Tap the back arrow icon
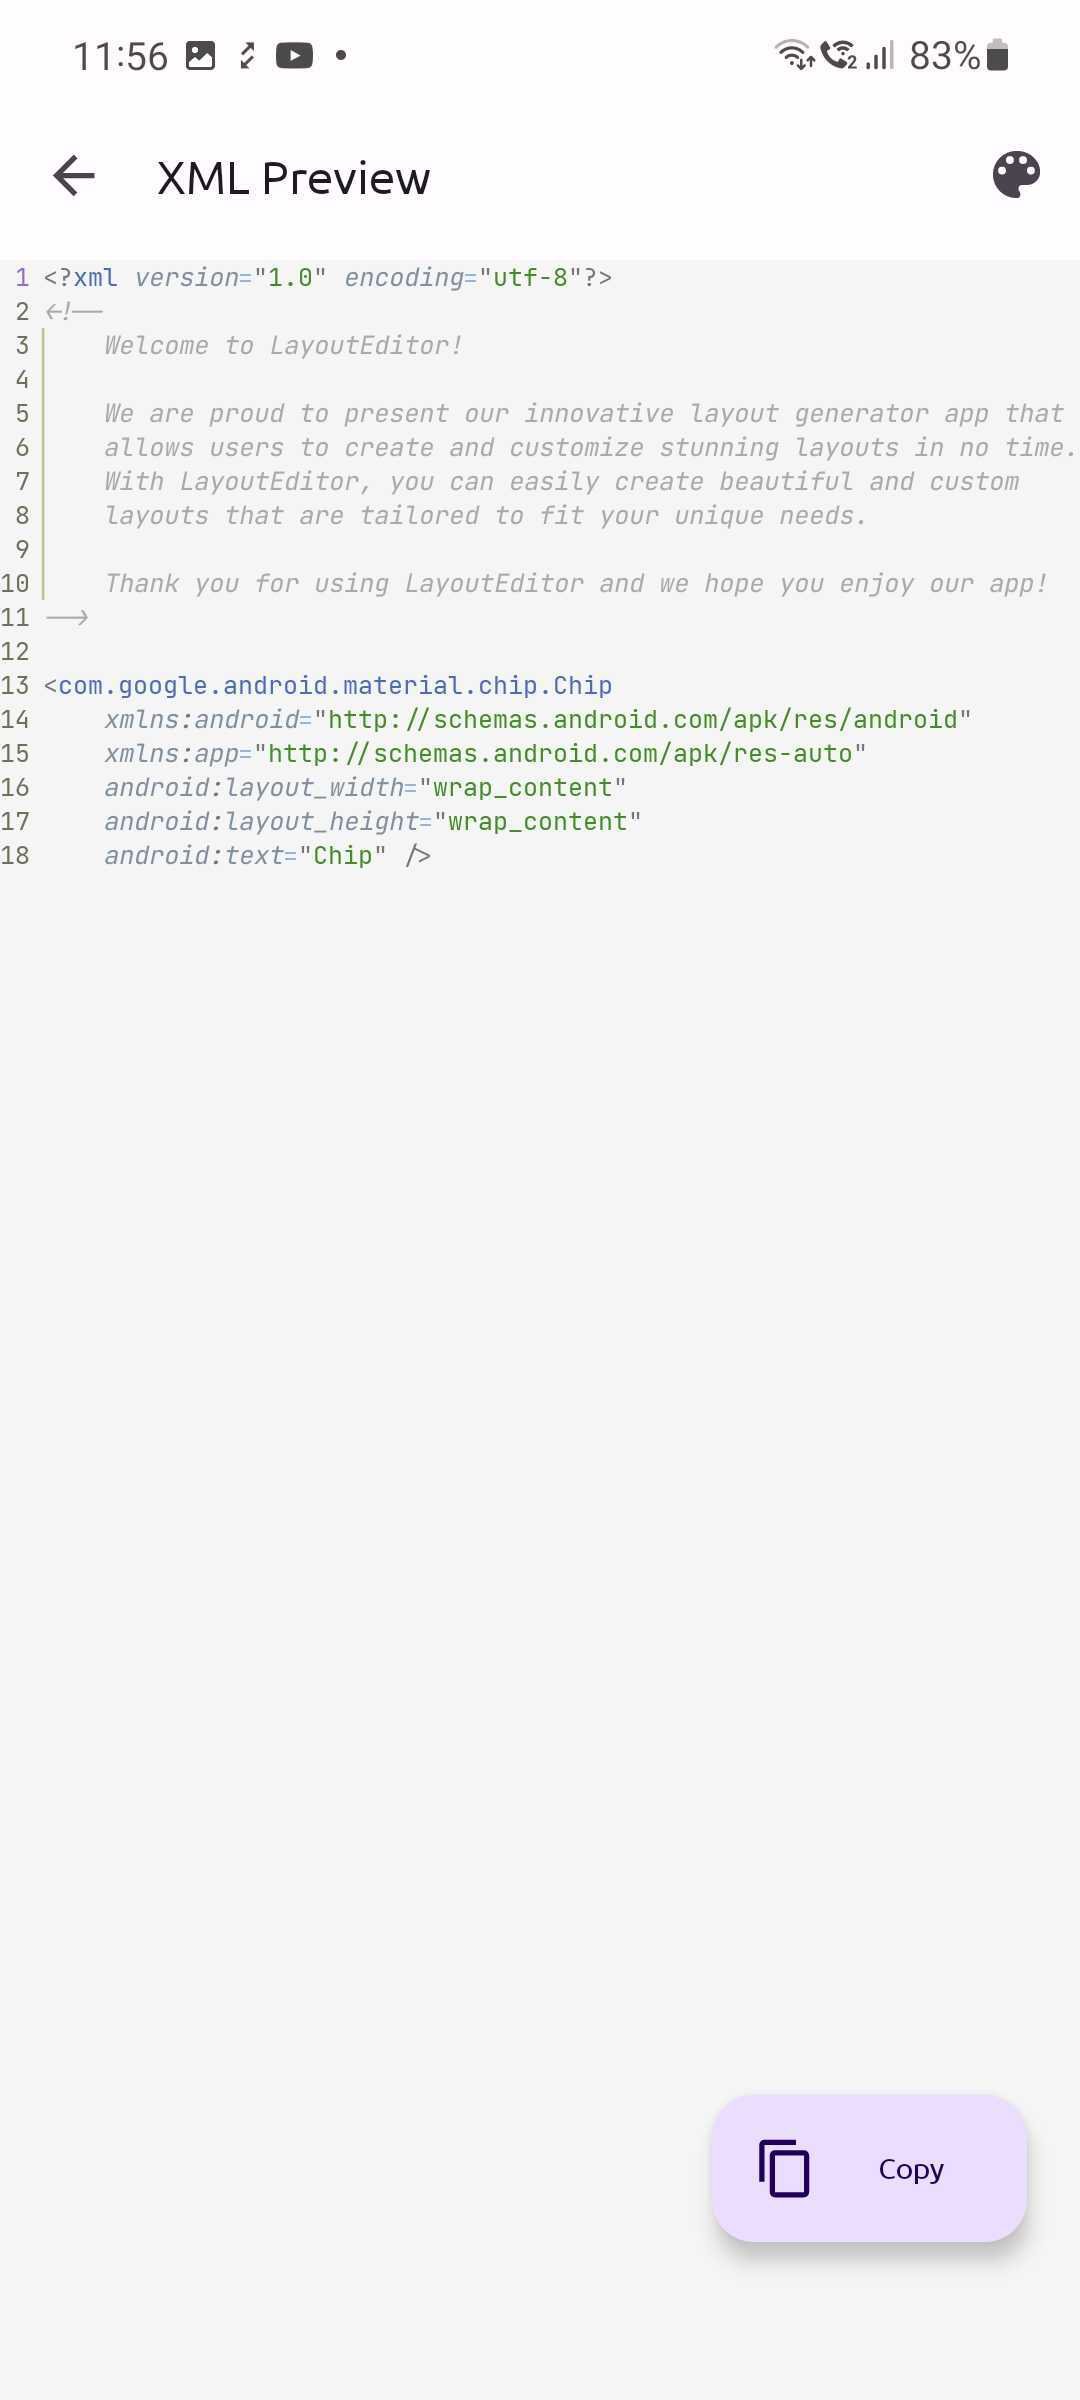1080x2400 pixels. click(74, 176)
